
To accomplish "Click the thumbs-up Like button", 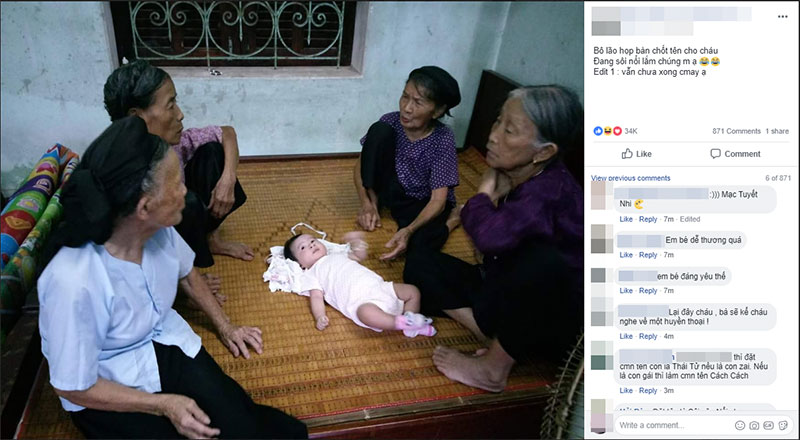I will (636, 154).
